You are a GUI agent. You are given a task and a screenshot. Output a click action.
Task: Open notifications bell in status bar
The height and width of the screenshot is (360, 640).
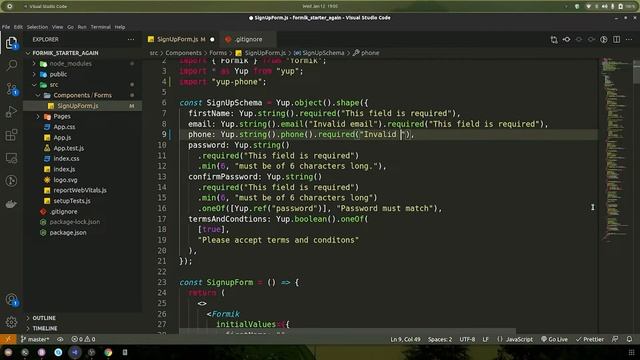(x=629, y=339)
